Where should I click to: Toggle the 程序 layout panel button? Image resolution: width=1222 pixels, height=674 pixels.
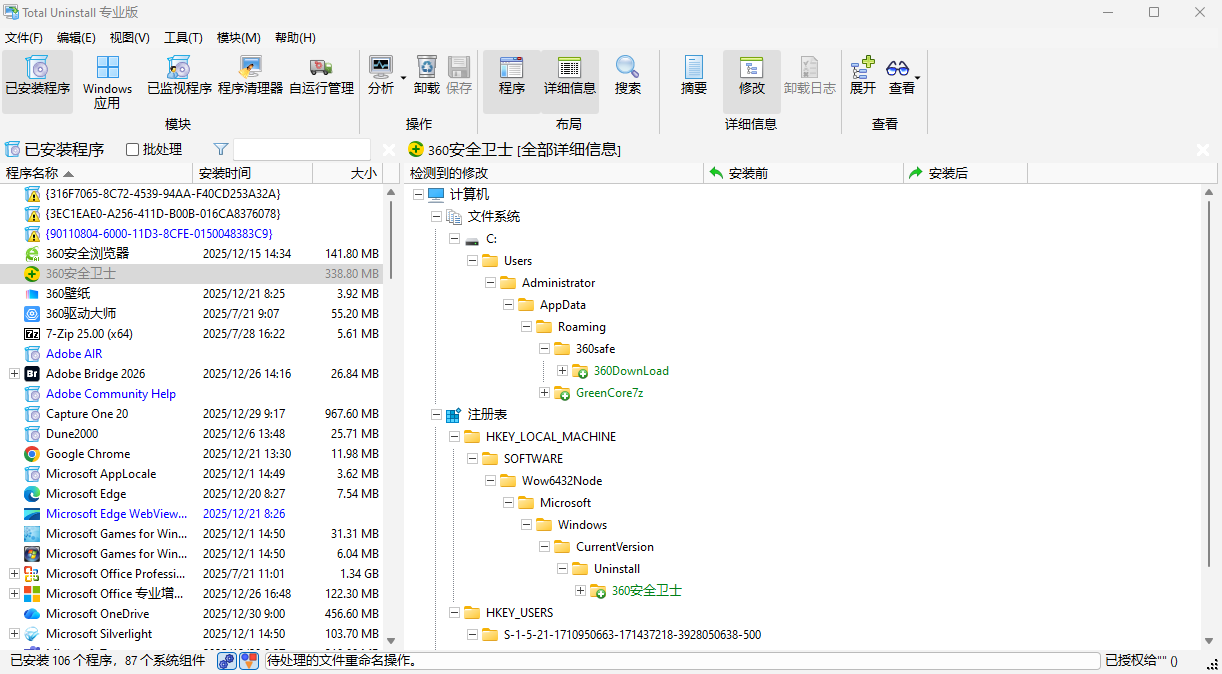pyautogui.click(x=512, y=76)
